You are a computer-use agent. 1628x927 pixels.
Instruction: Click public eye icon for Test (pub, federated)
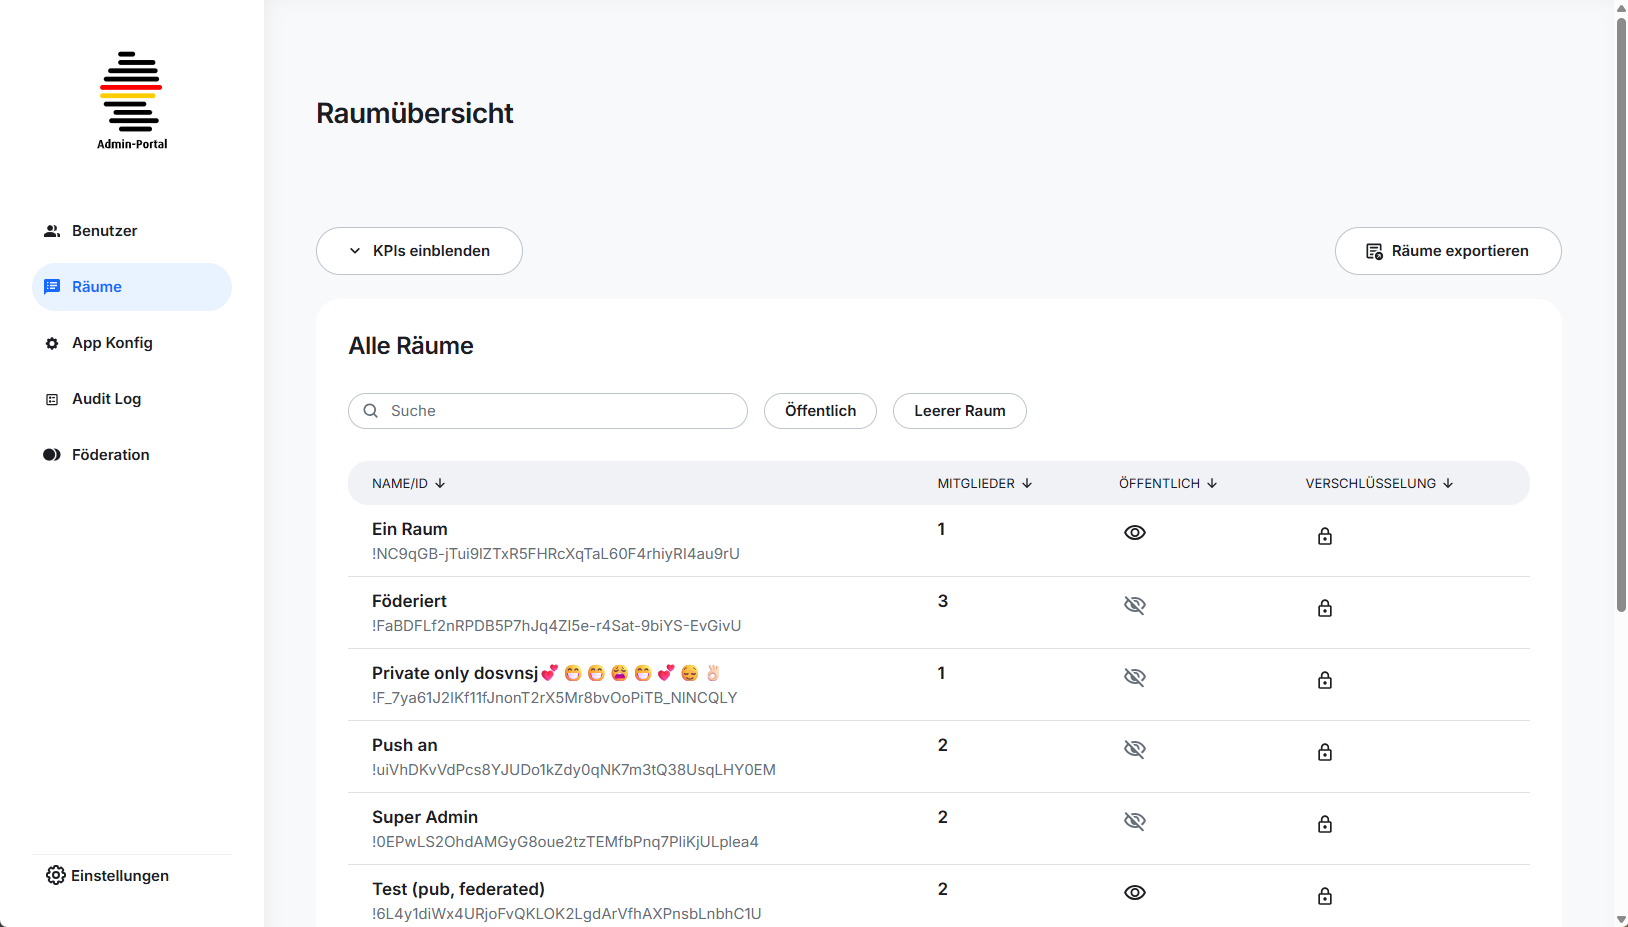coord(1135,893)
